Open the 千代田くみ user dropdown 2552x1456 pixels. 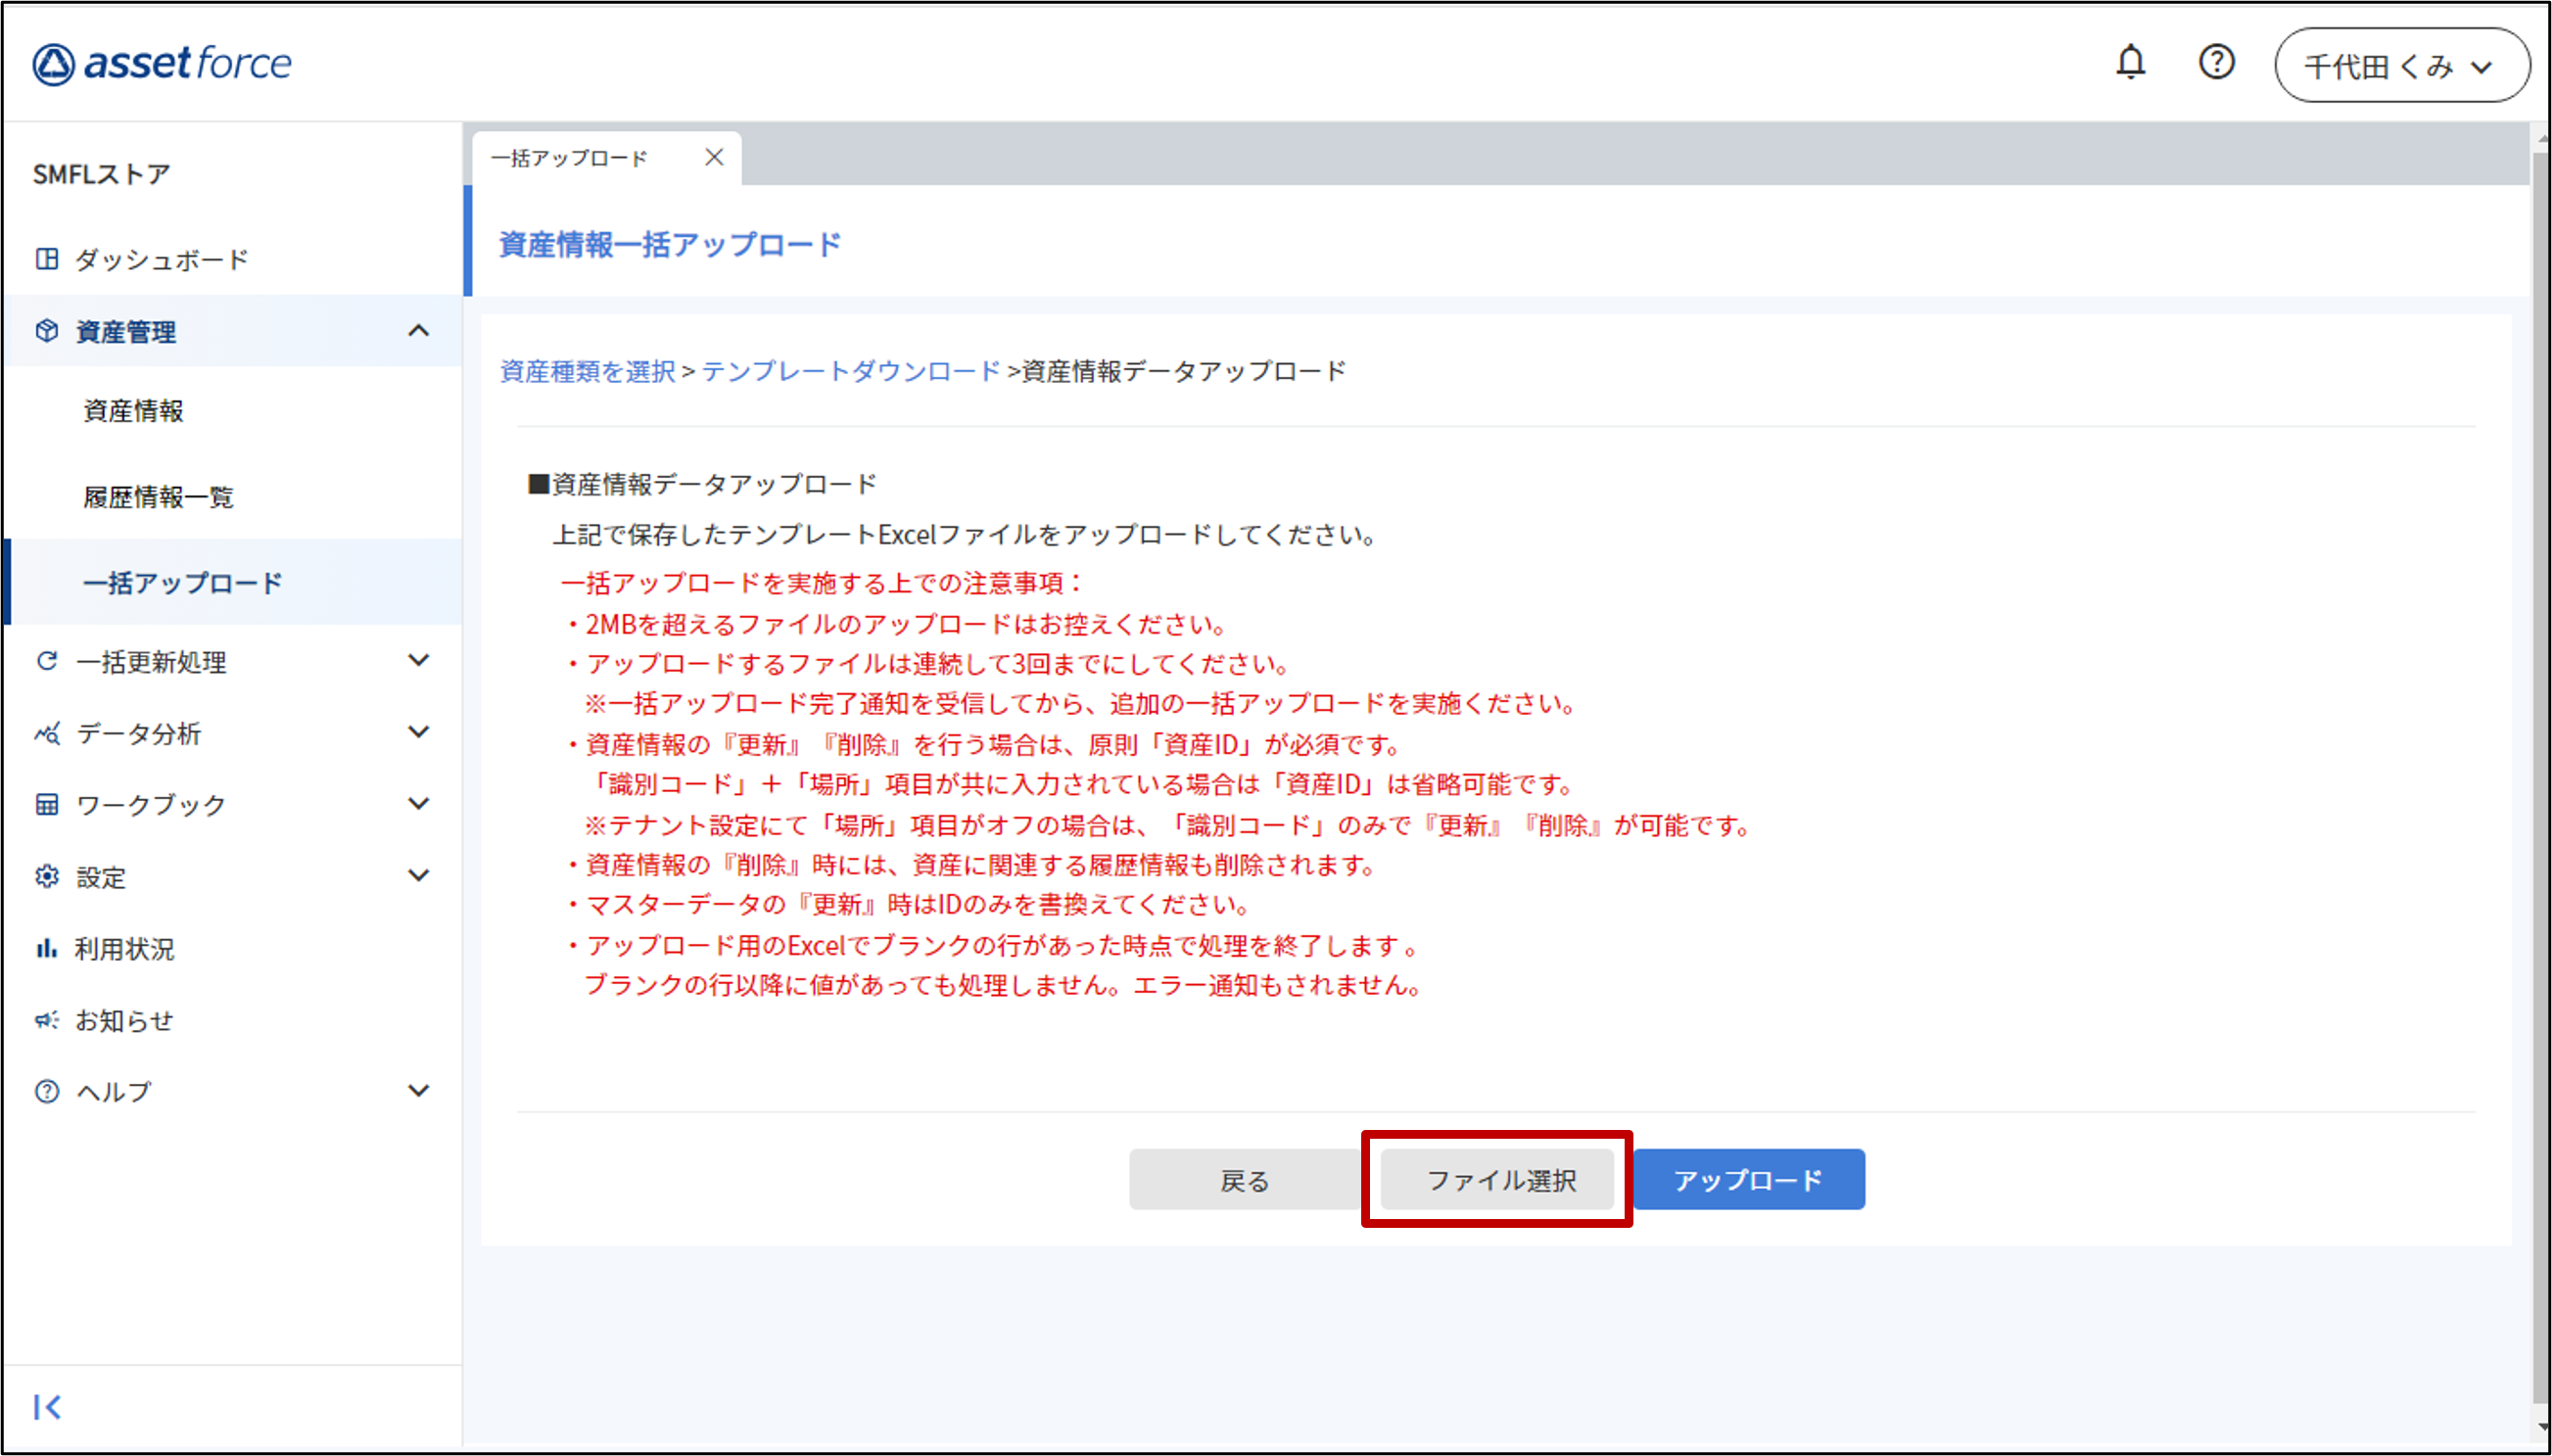(2402, 66)
